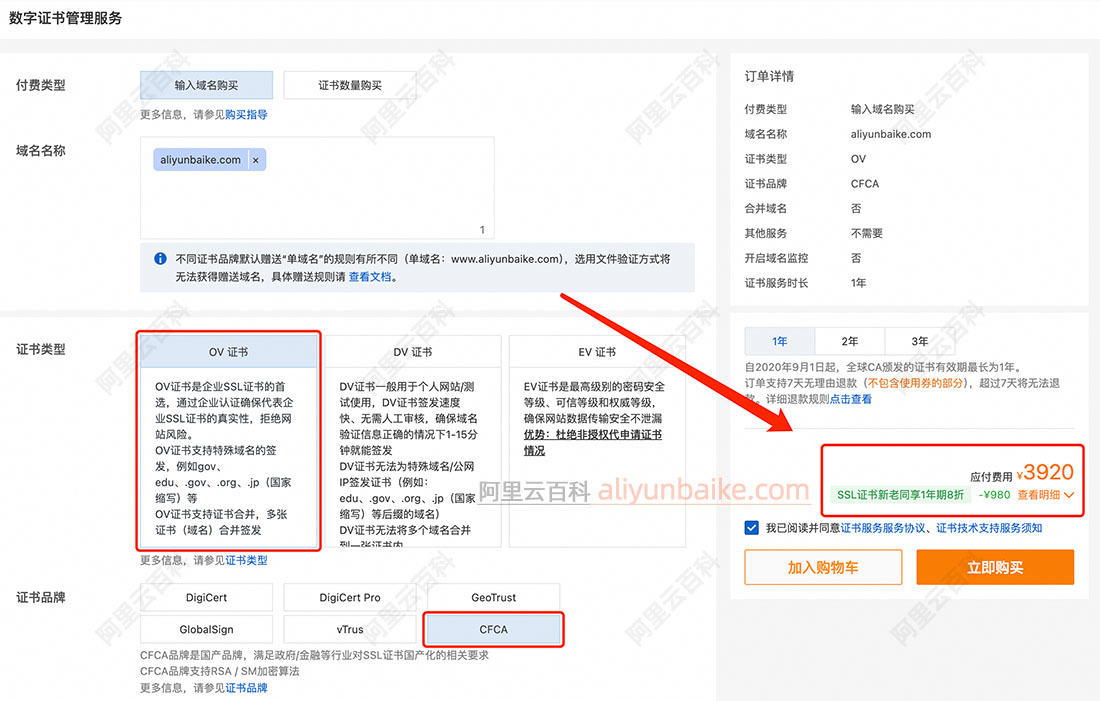Toggle the service agreement checkbox
The height and width of the screenshot is (701, 1100).
point(751,528)
